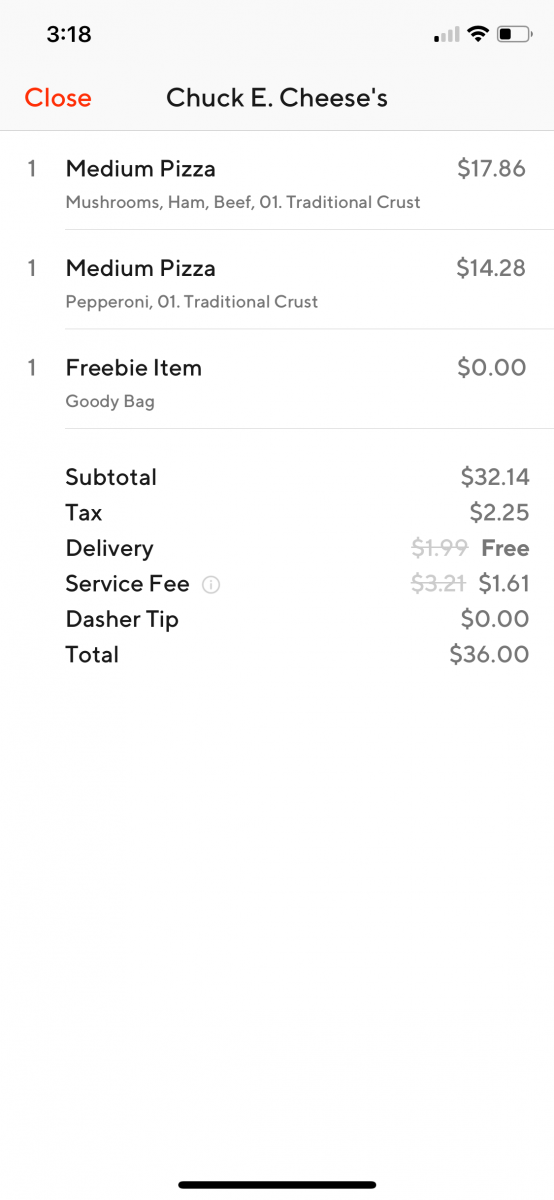Tap the $14.28 pizza price
The image size is (554, 1200).
[x=491, y=268]
